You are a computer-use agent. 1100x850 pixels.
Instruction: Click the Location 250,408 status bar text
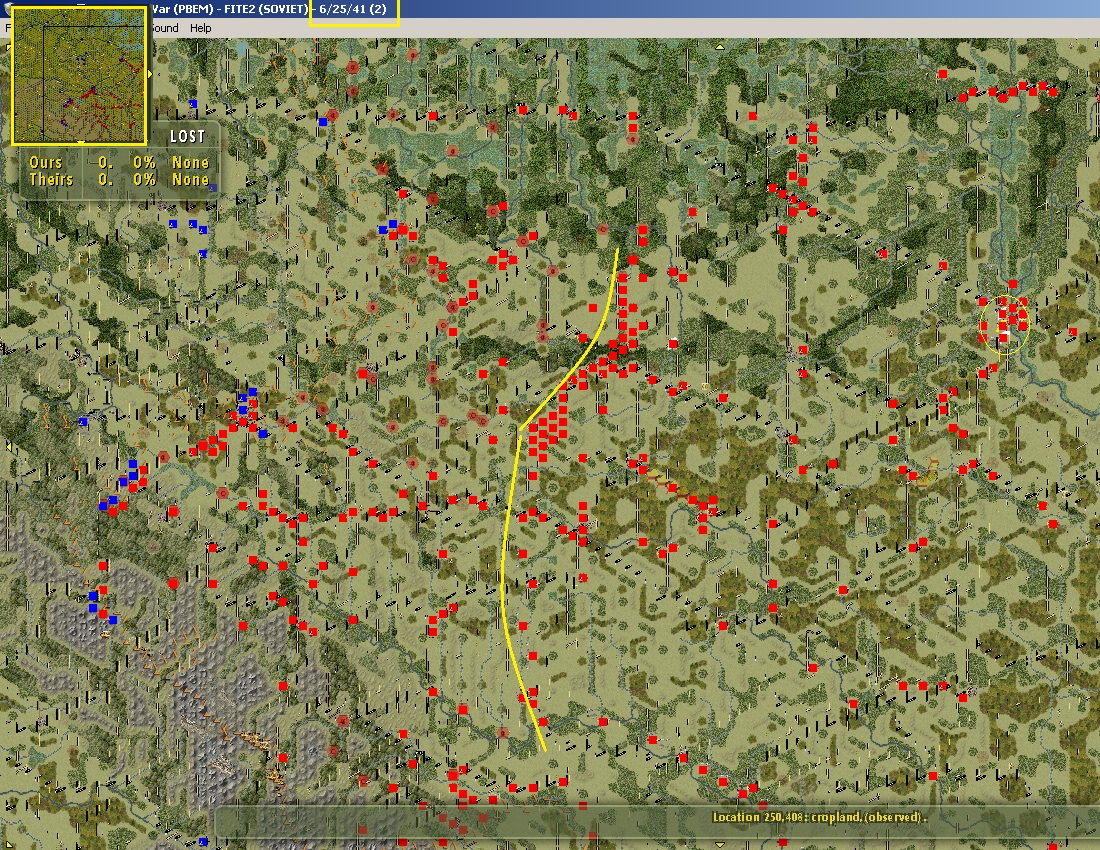click(x=819, y=817)
